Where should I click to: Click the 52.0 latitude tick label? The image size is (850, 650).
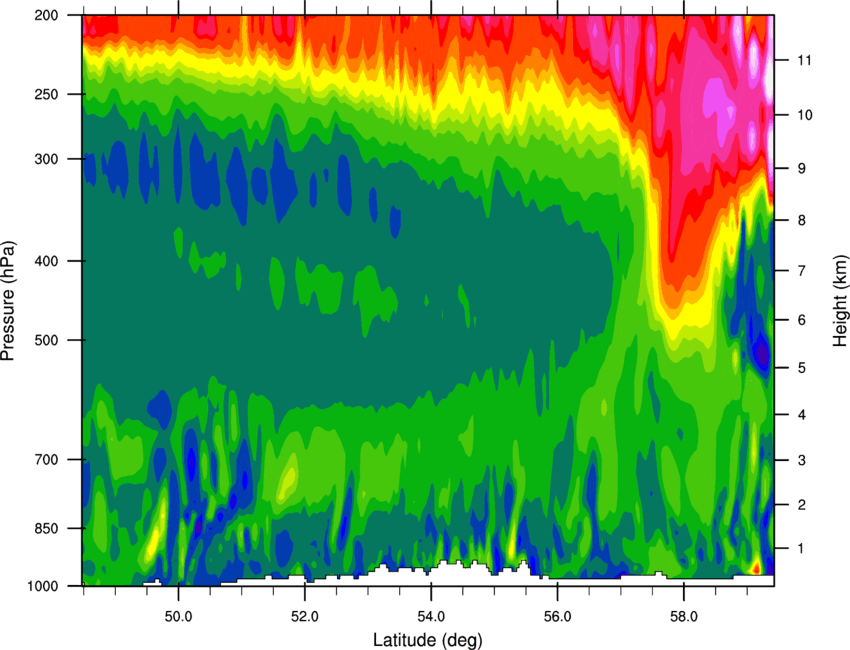305,616
